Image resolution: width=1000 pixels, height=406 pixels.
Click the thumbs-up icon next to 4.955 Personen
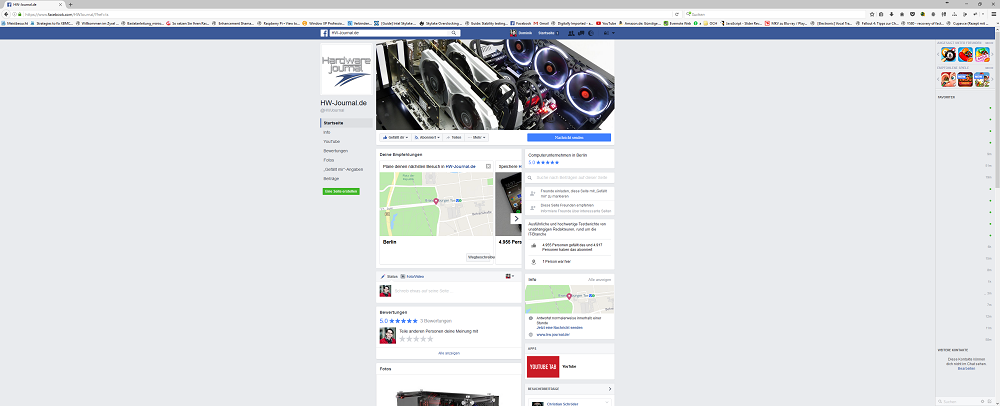point(533,245)
